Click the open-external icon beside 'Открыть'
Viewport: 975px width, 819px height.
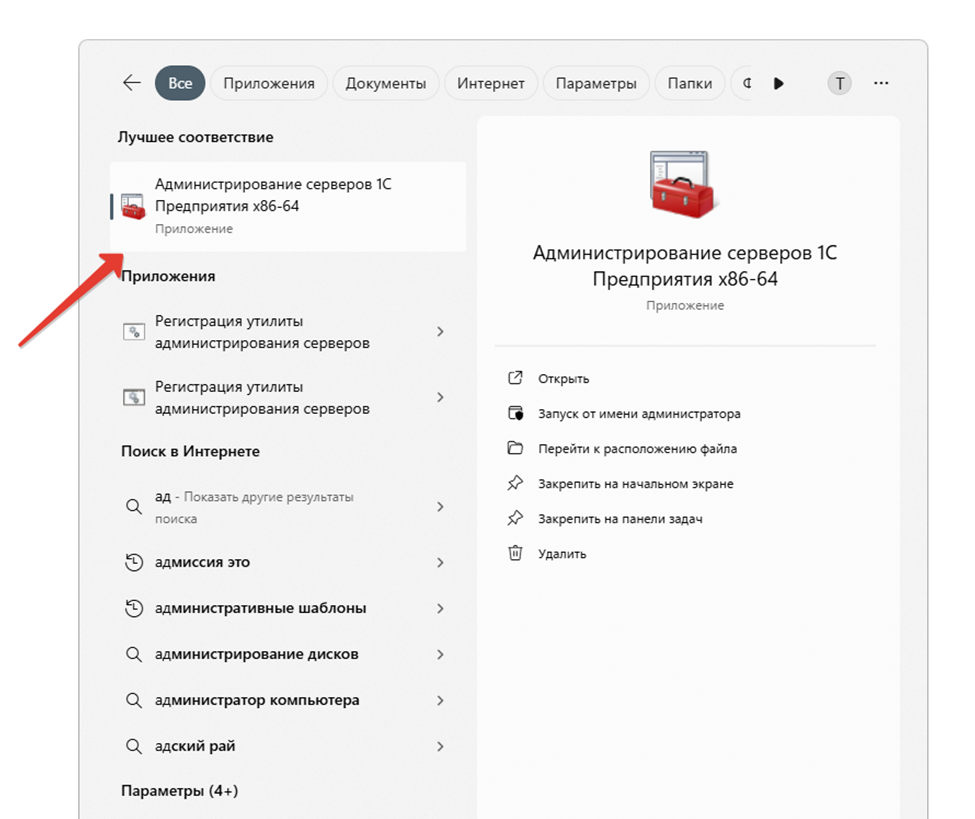click(515, 378)
